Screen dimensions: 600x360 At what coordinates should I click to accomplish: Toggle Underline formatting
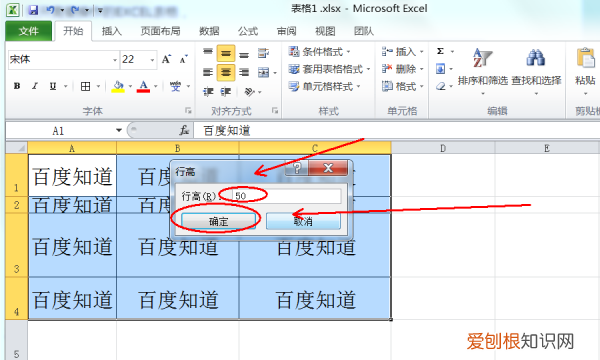(x=53, y=86)
